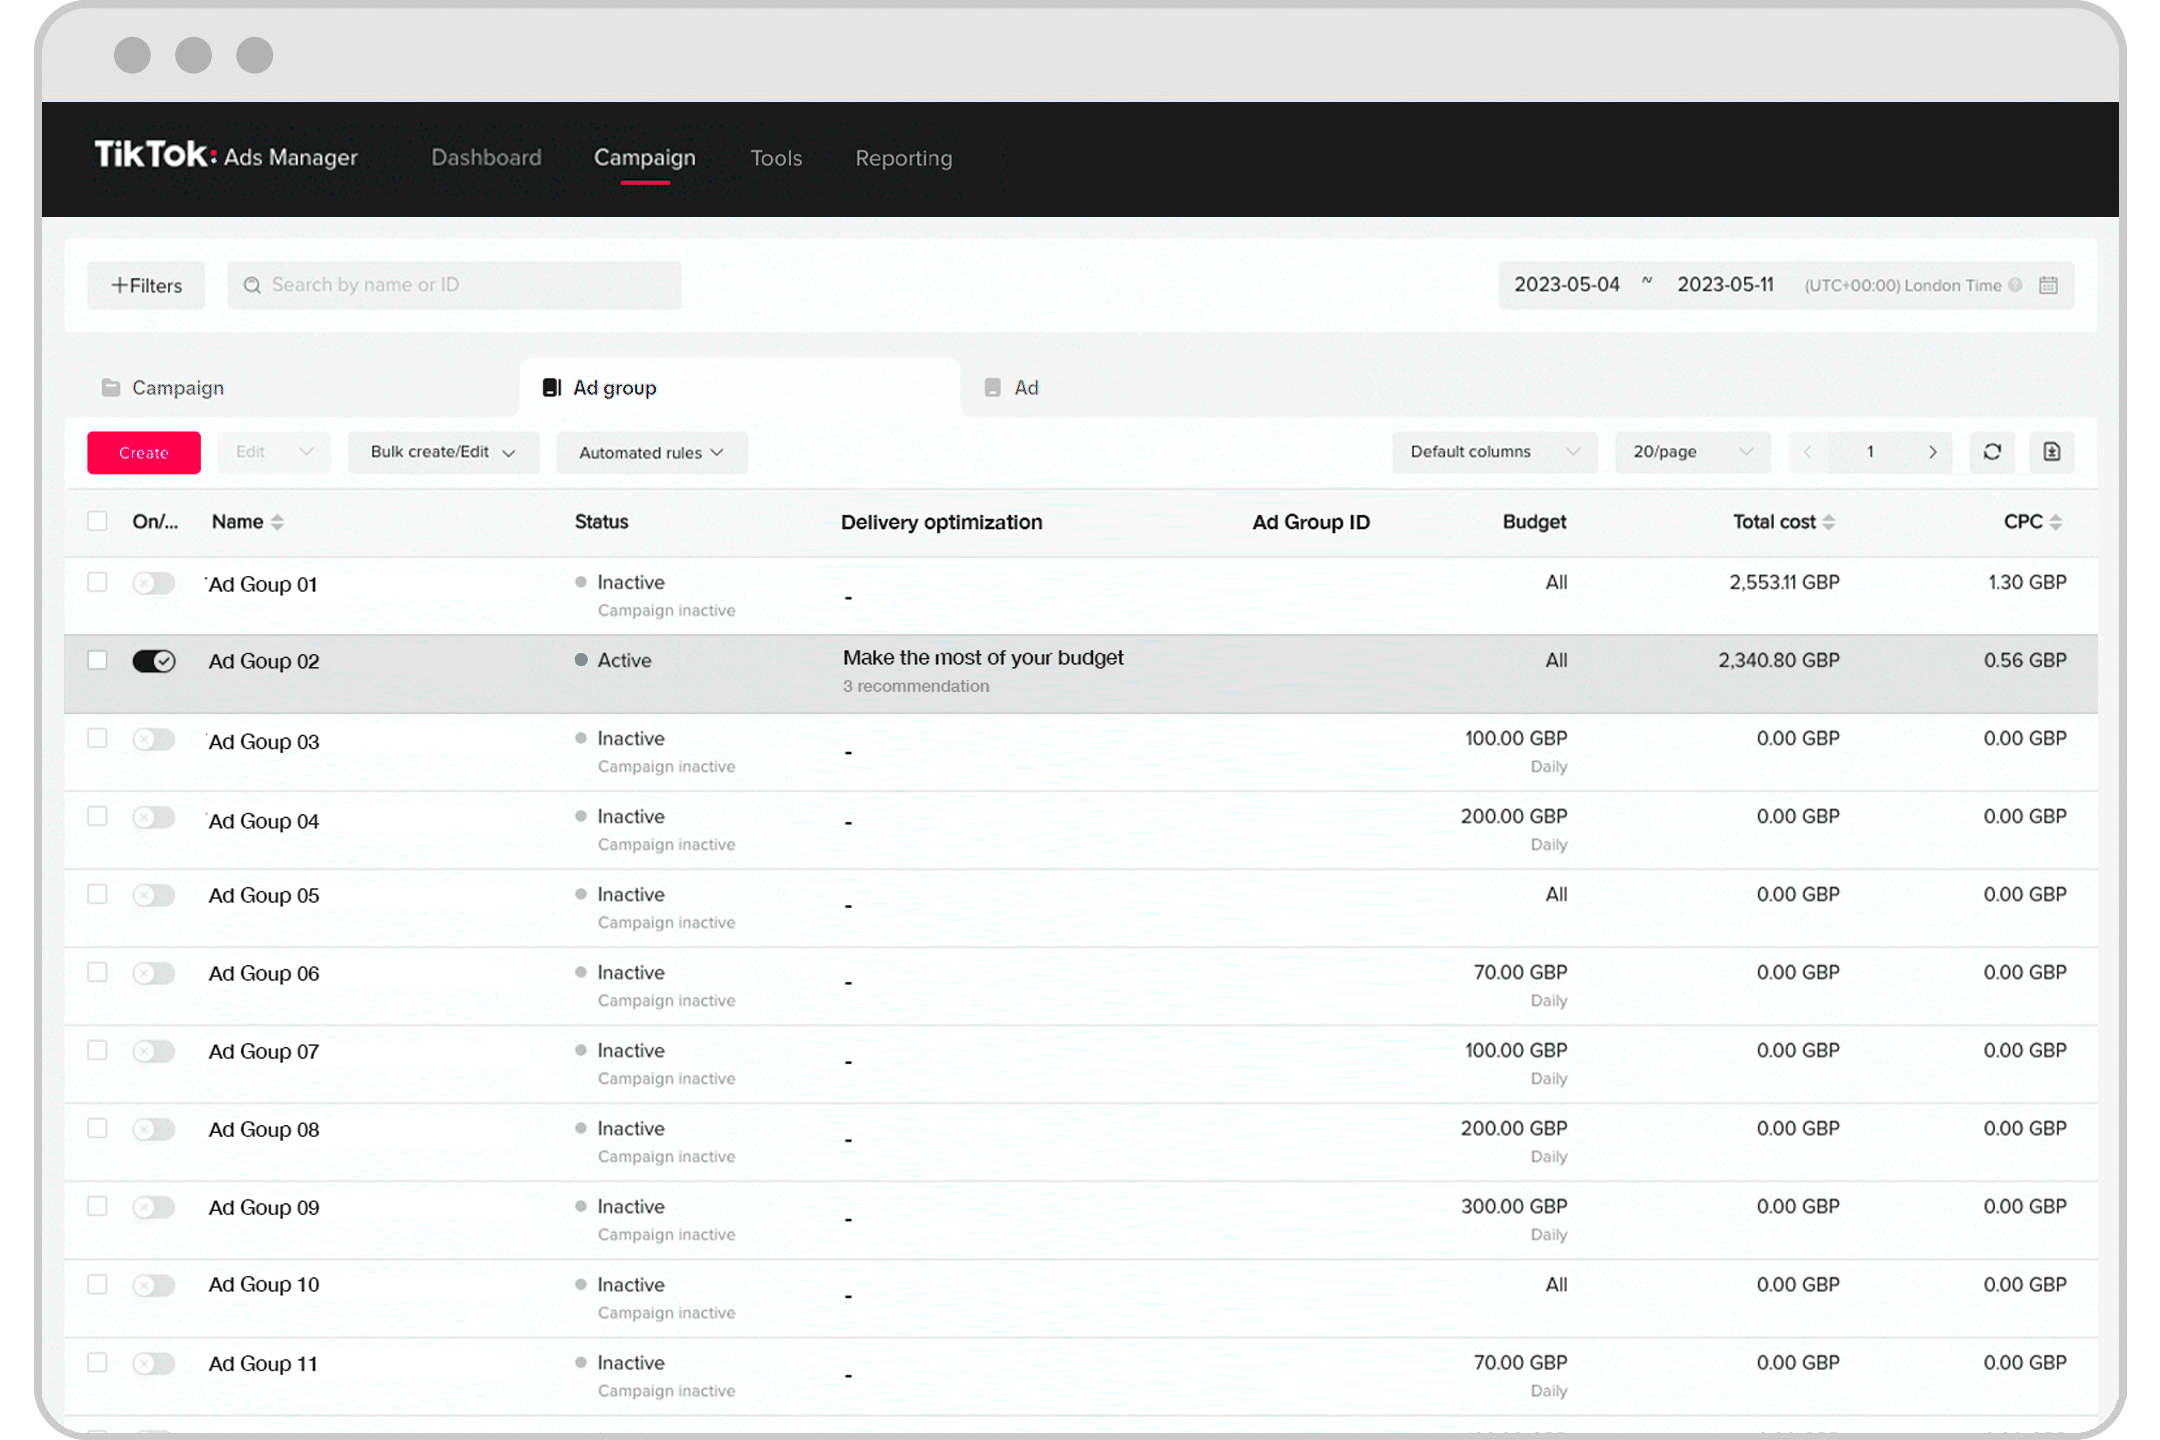
Task: Click the search field magnifier icon
Action: pyautogui.click(x=254, y=284)
